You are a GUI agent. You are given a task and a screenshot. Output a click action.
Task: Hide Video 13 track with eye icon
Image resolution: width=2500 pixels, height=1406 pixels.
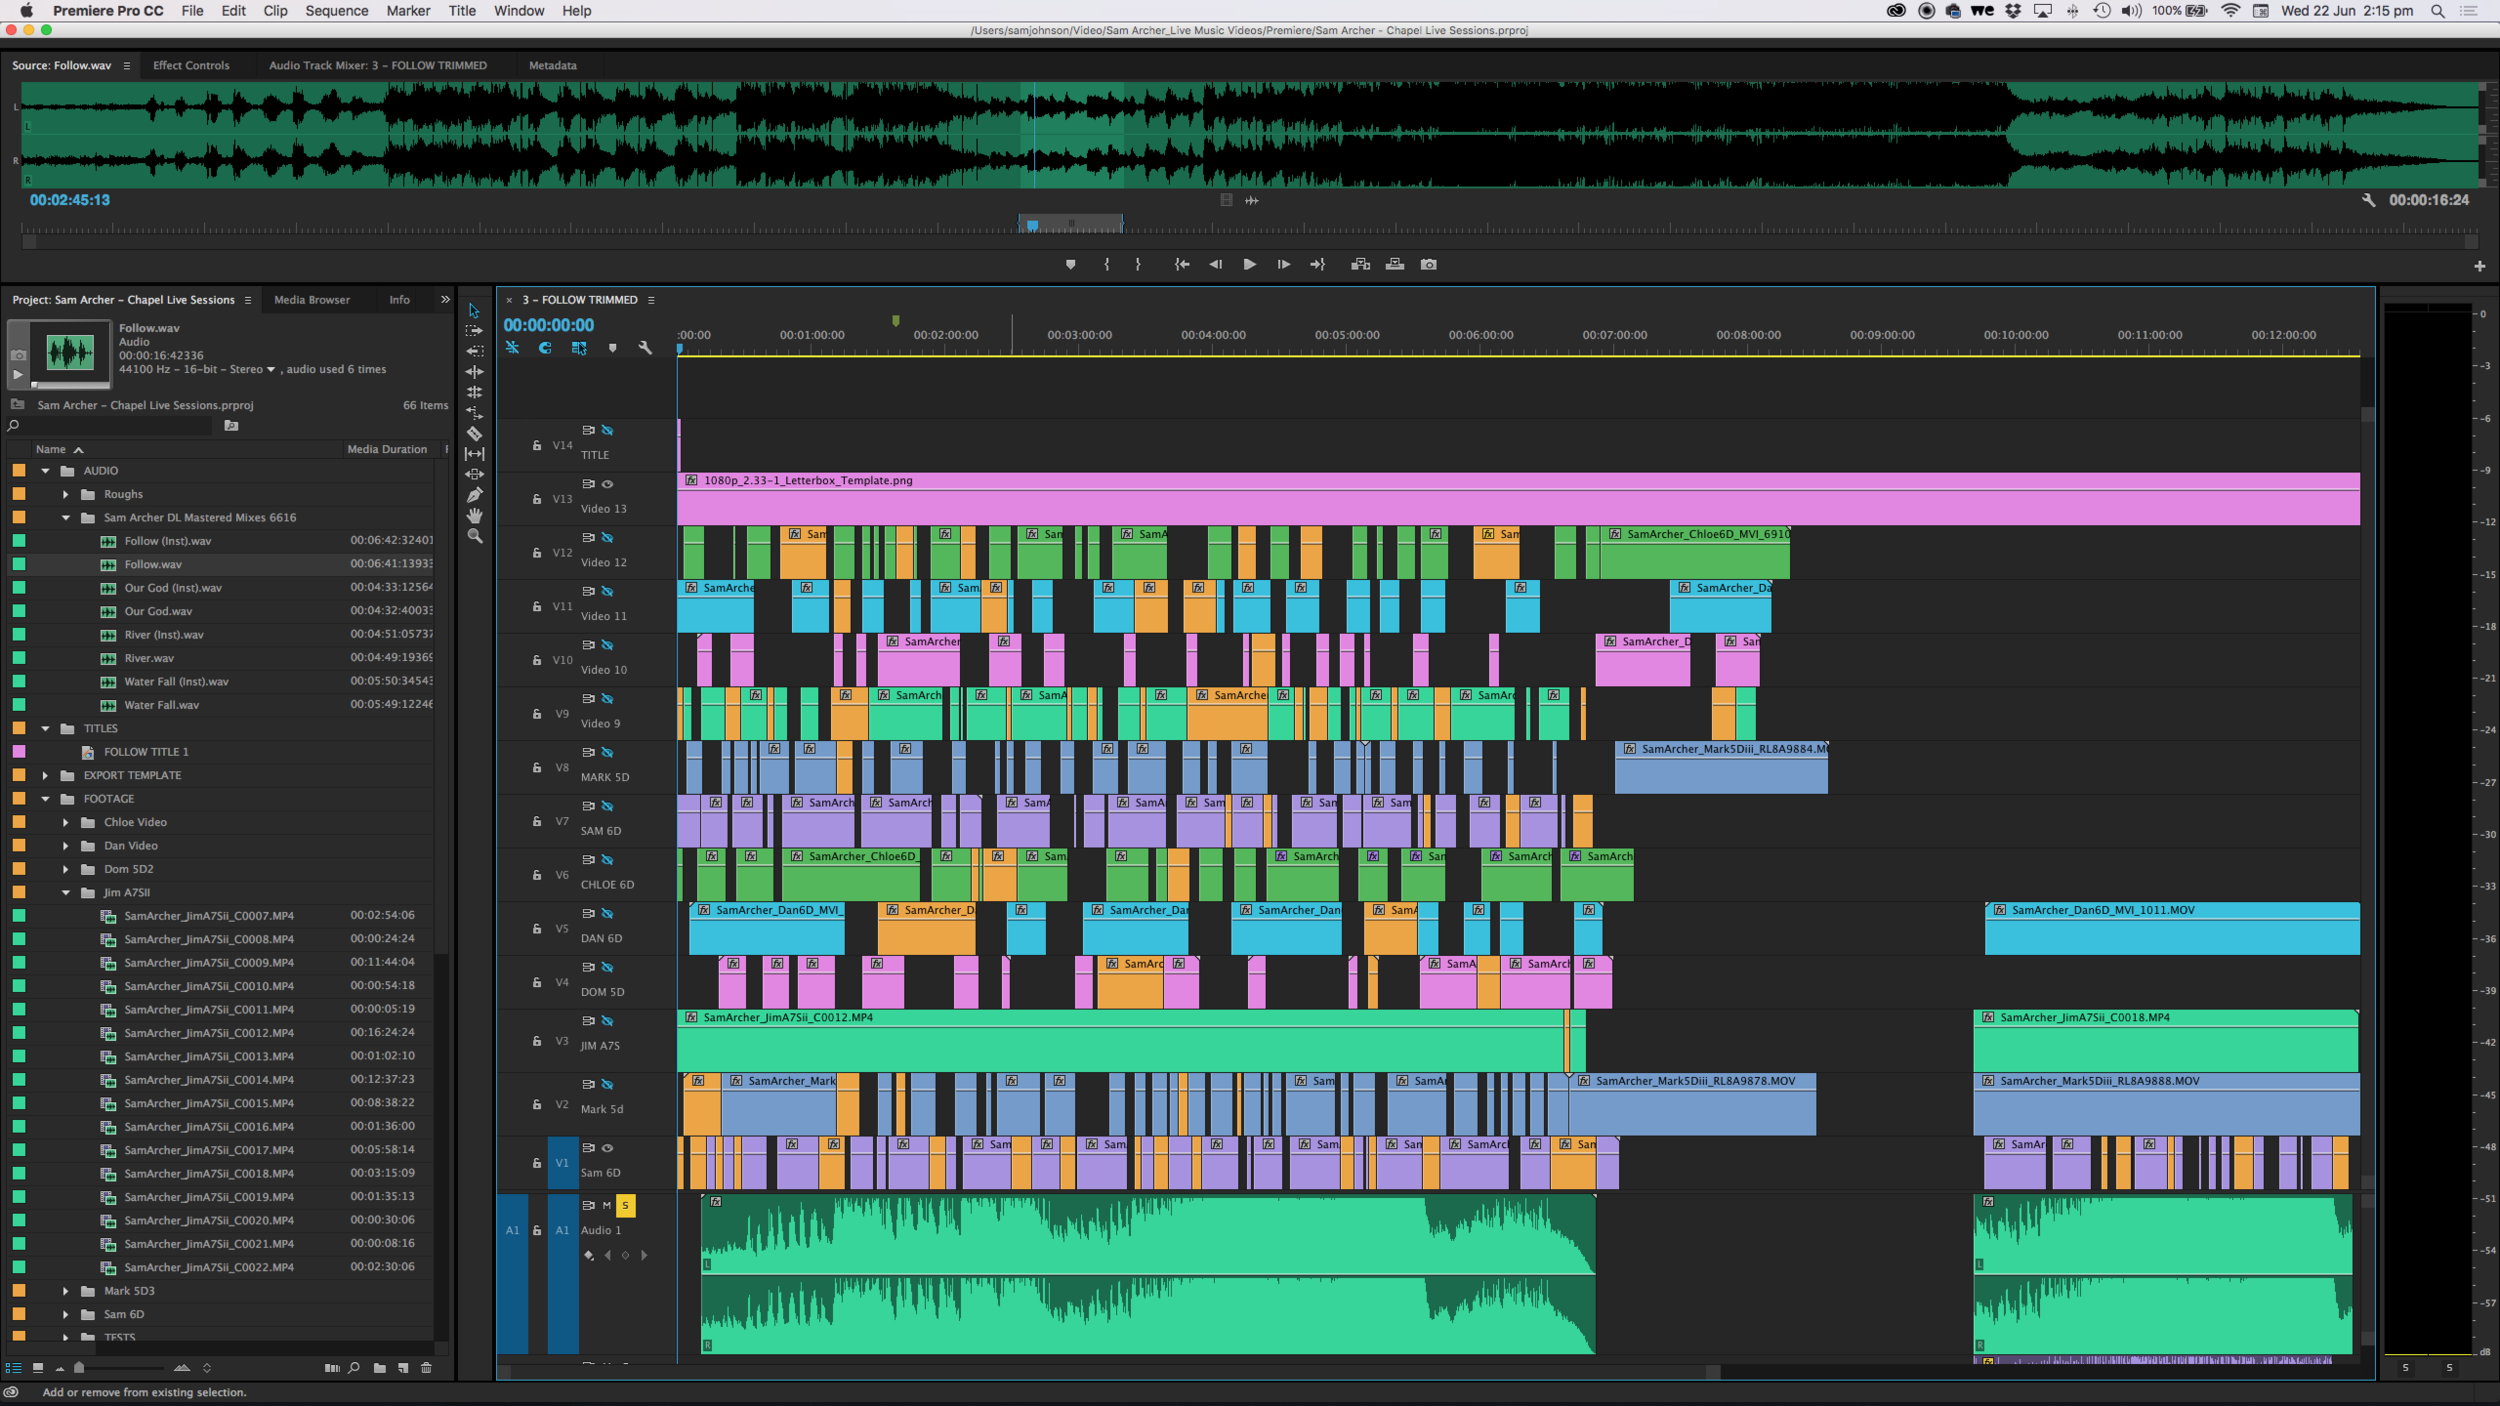pos(607,484)
